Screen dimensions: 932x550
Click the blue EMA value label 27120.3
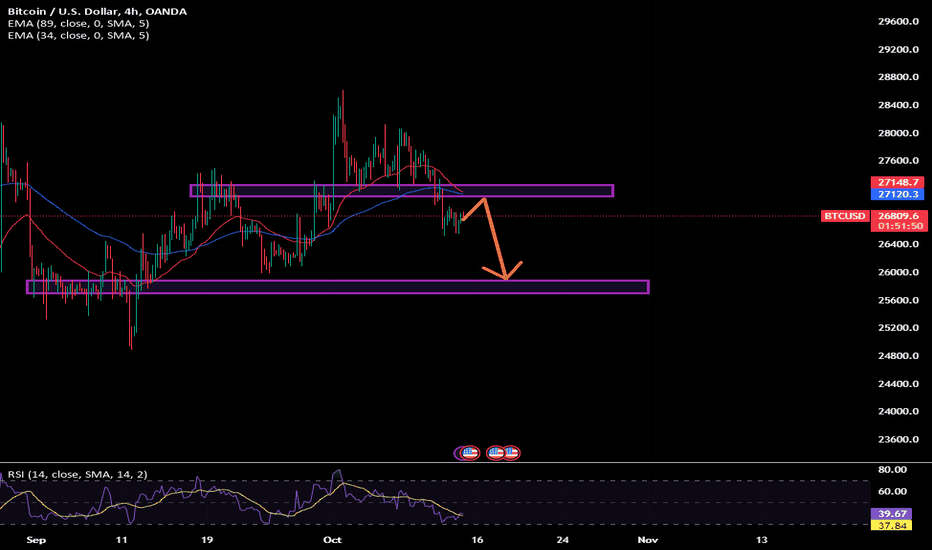pos(898,194)
